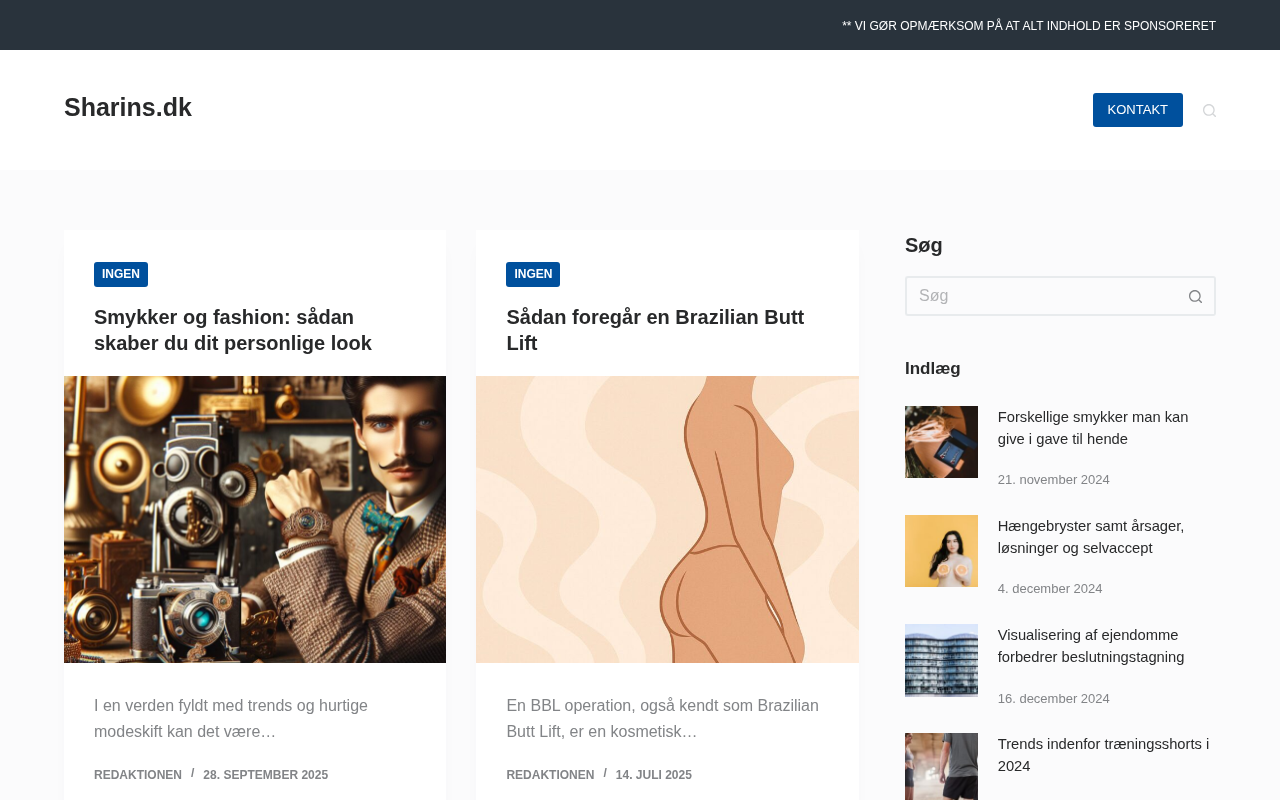Click the Brazilian Butt Lift illustration
Screen dimensions: 1280x800
(667, 519)
